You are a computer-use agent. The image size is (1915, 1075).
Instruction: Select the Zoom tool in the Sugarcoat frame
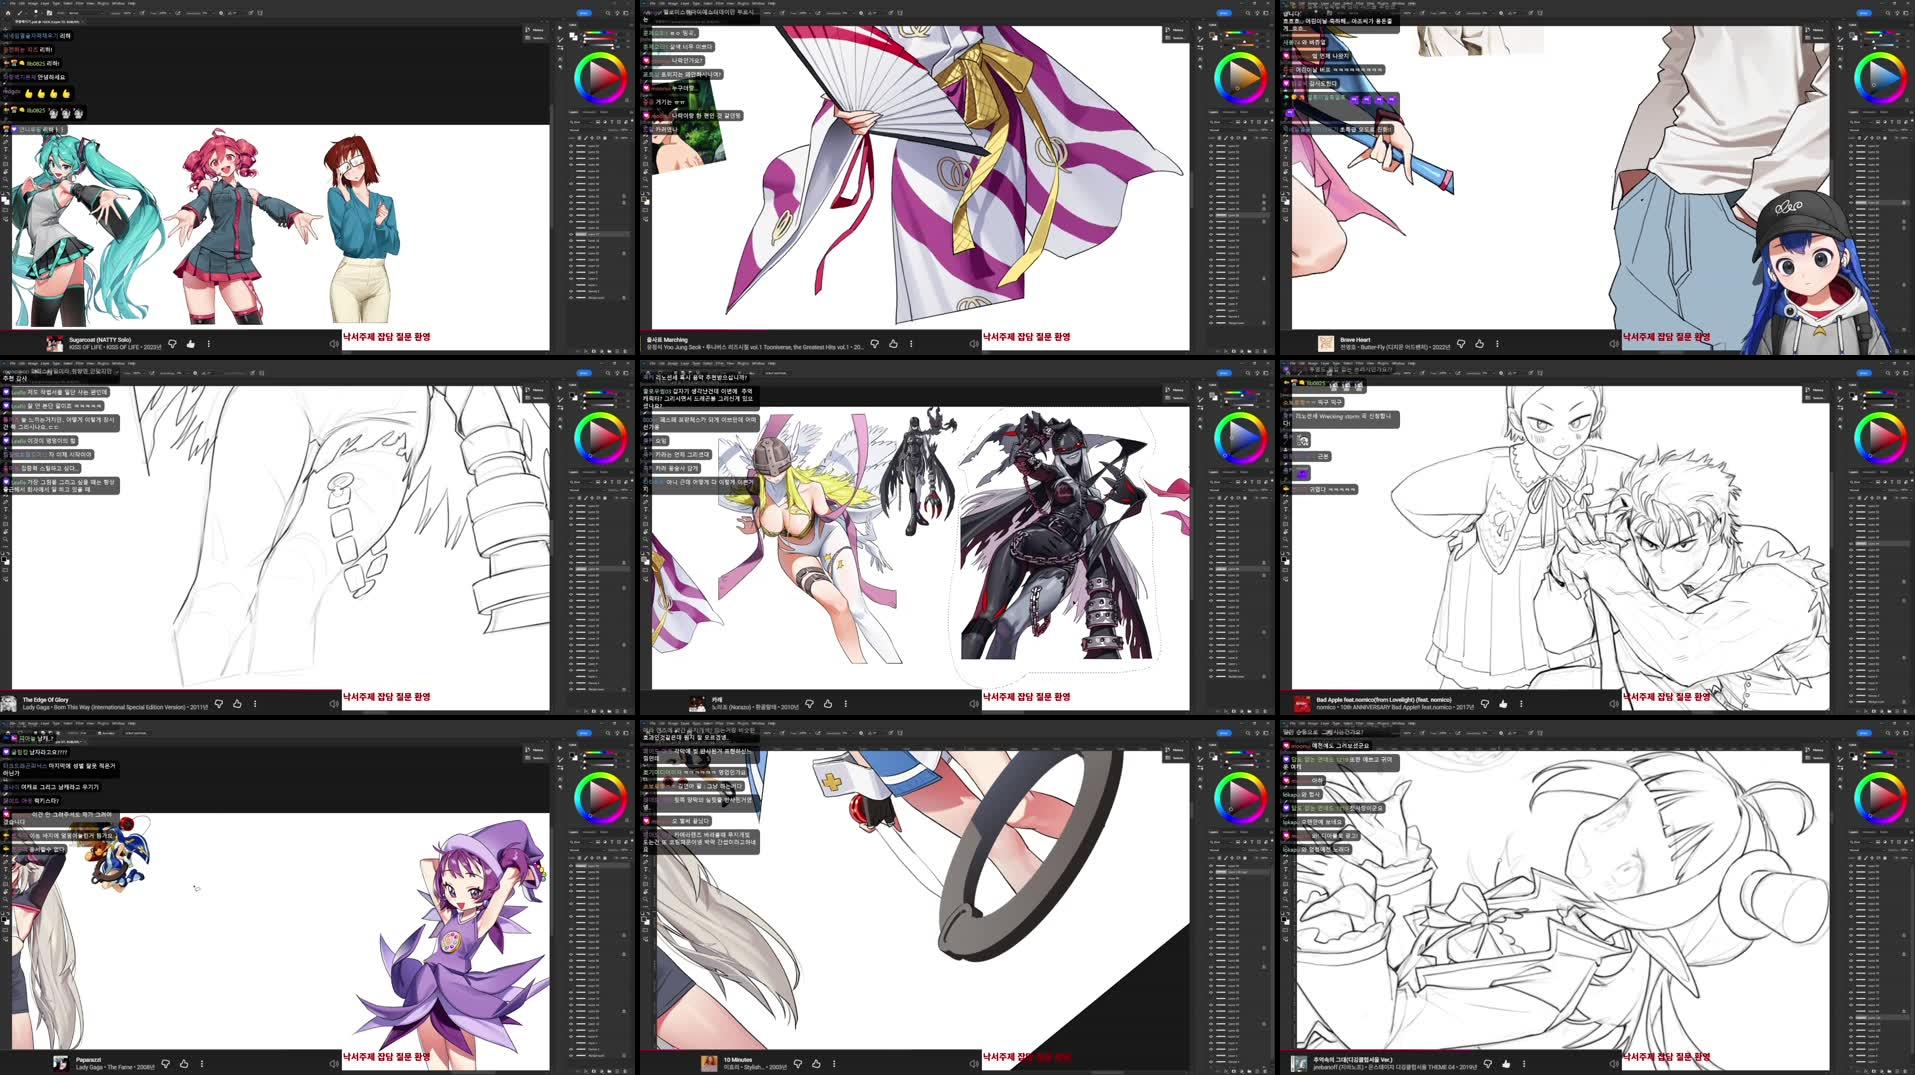click(6, 179)
